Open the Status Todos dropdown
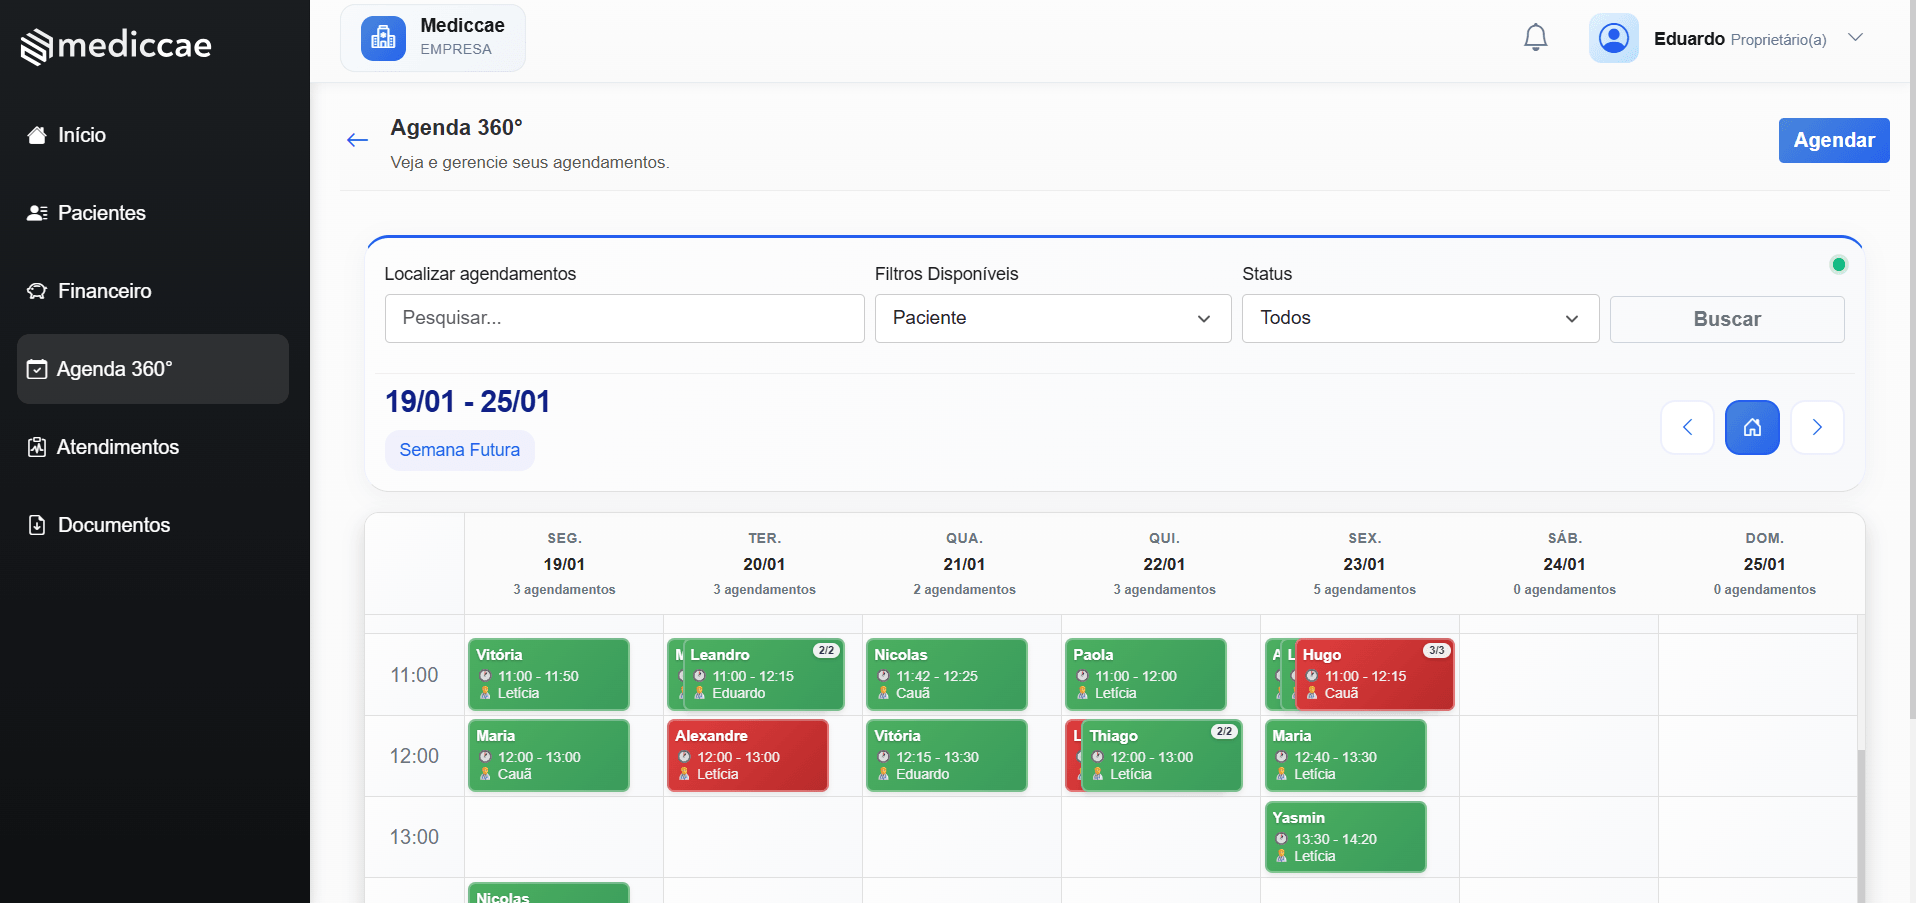 click(1419, 318)
